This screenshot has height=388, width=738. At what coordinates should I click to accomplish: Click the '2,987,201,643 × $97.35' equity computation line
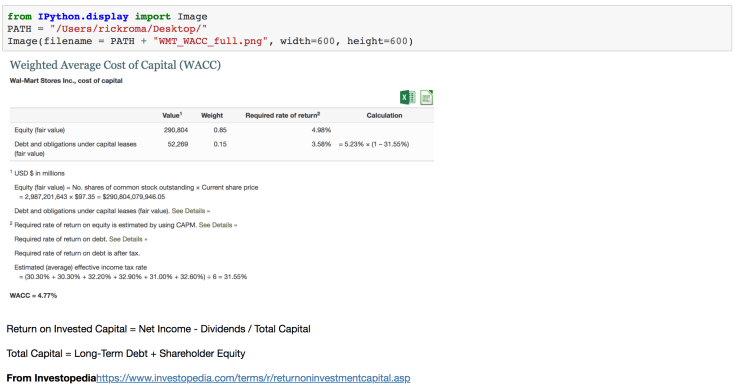tap(92, 197)
